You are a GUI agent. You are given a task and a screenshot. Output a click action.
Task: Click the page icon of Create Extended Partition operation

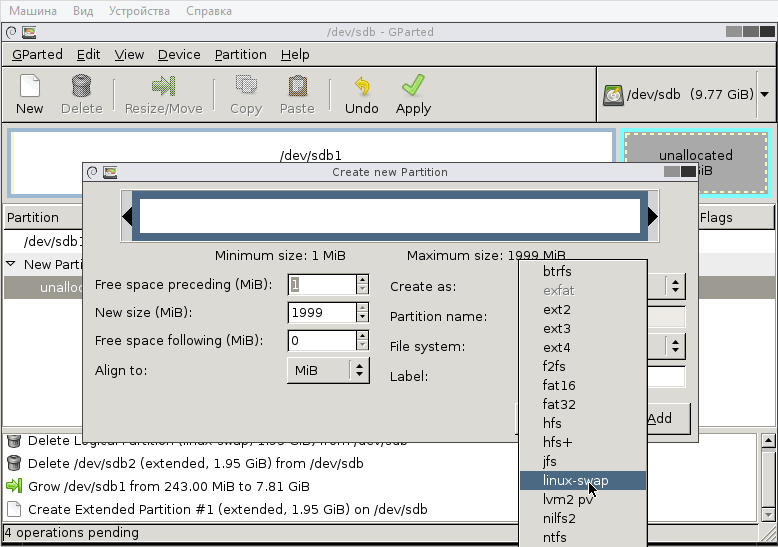click(14, 509)
